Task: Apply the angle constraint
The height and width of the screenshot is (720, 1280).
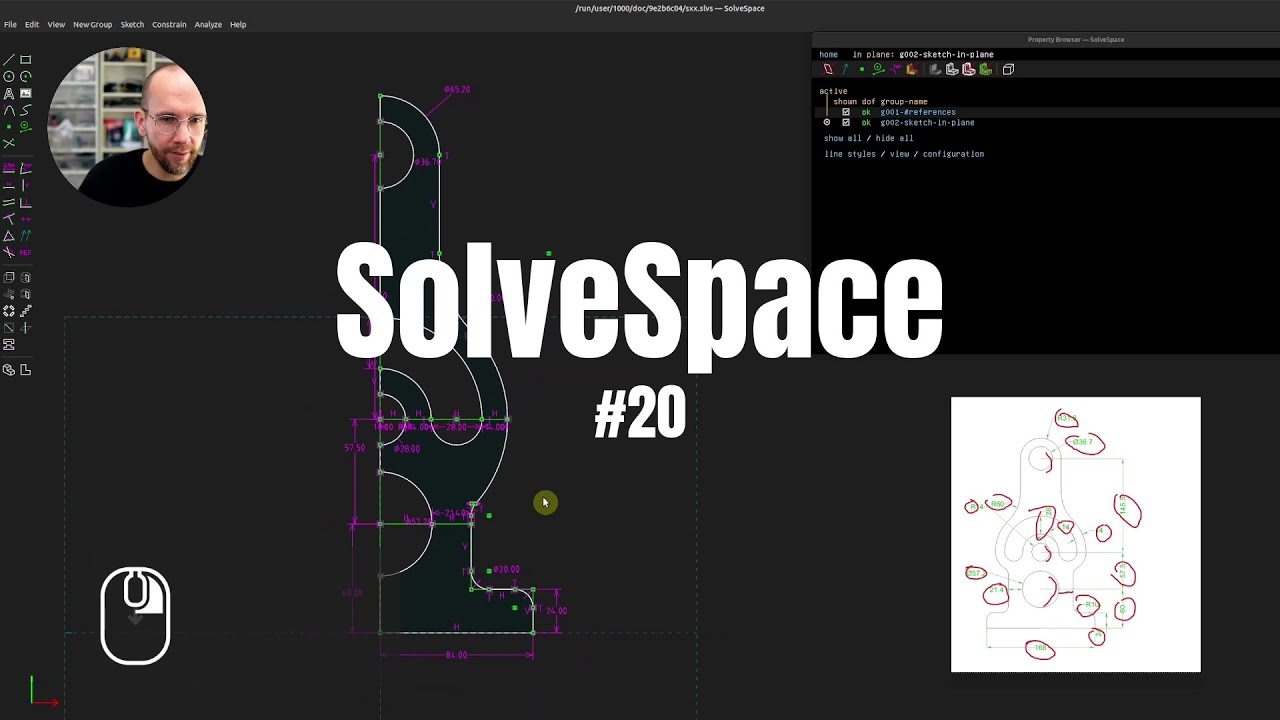Action: click(25, 167)
